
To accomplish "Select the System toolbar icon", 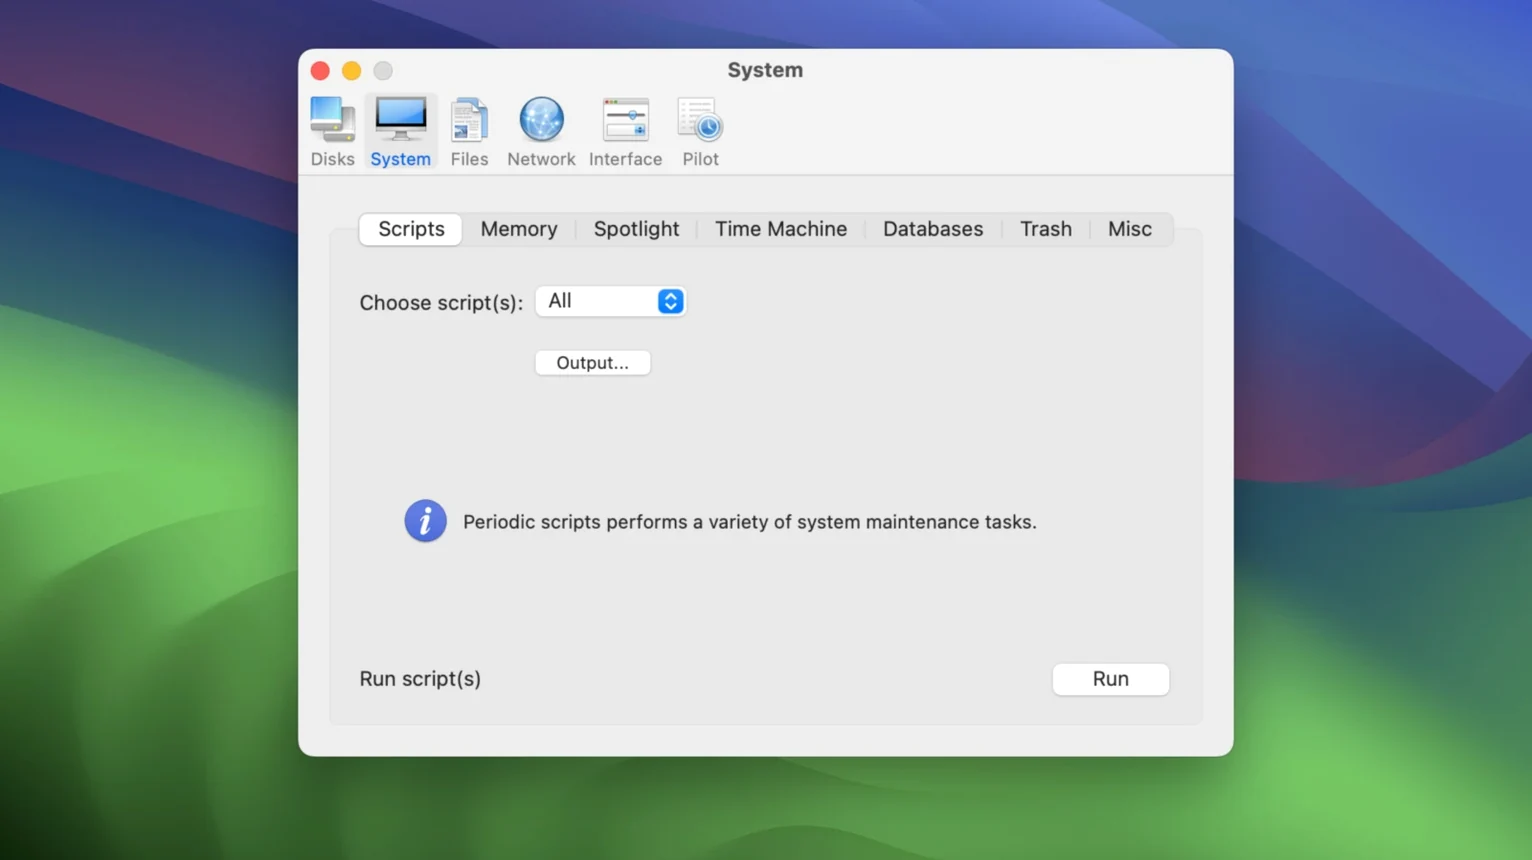I will 400,132.
